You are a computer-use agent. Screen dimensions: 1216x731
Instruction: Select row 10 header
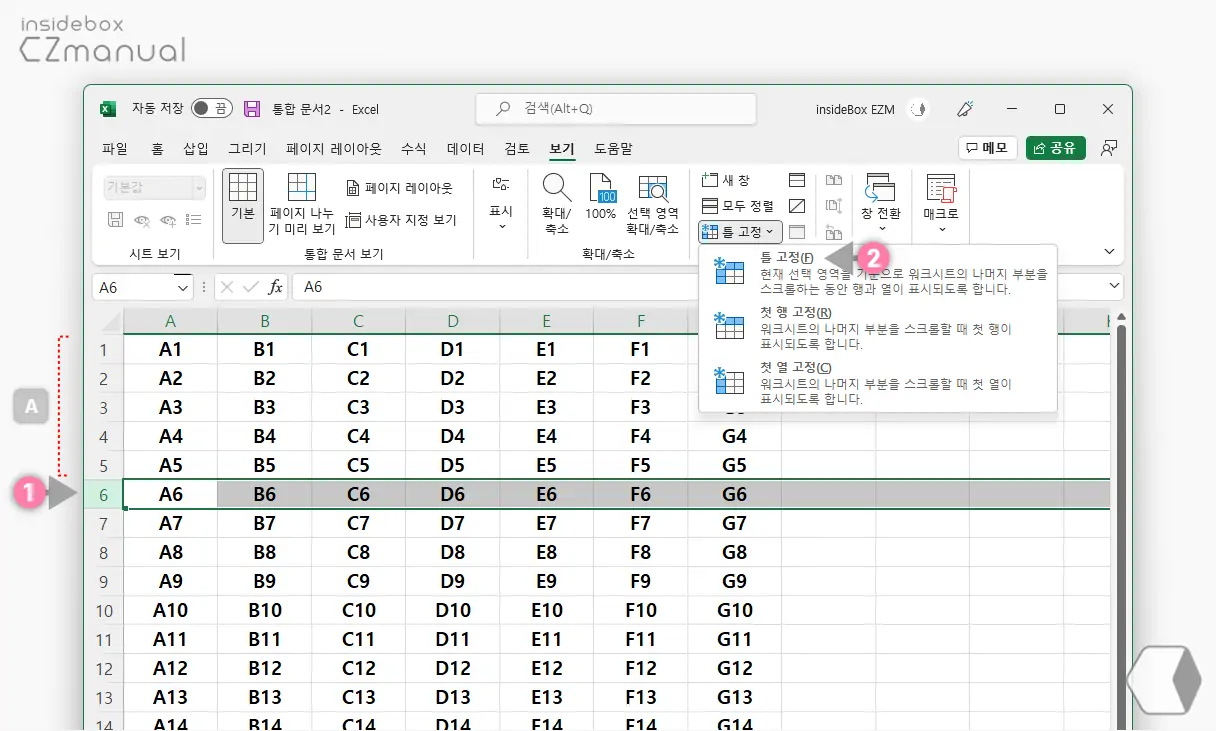click(x=103, y=610)
